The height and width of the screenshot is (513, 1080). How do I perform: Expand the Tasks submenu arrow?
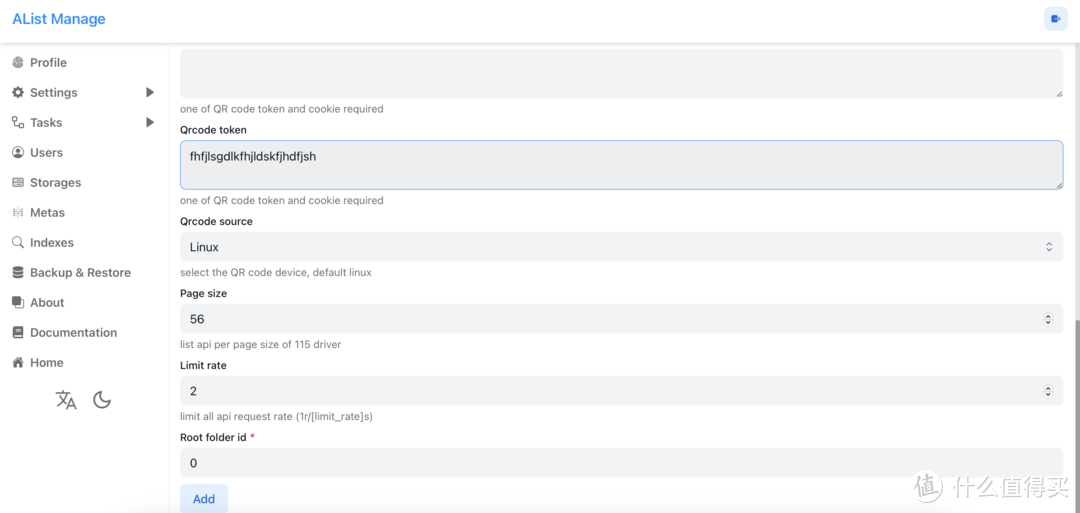150,122
